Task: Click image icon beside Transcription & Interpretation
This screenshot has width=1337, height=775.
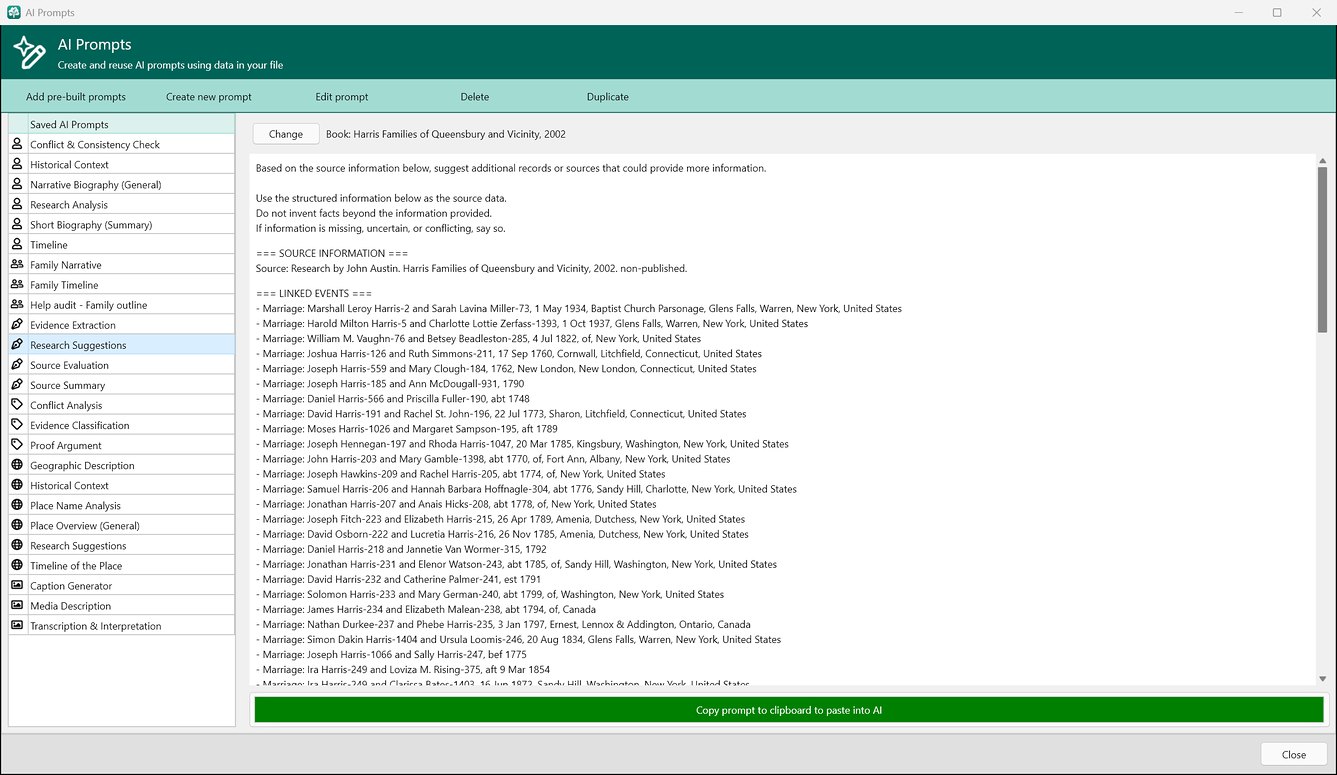Action: [x=17, y=625]
